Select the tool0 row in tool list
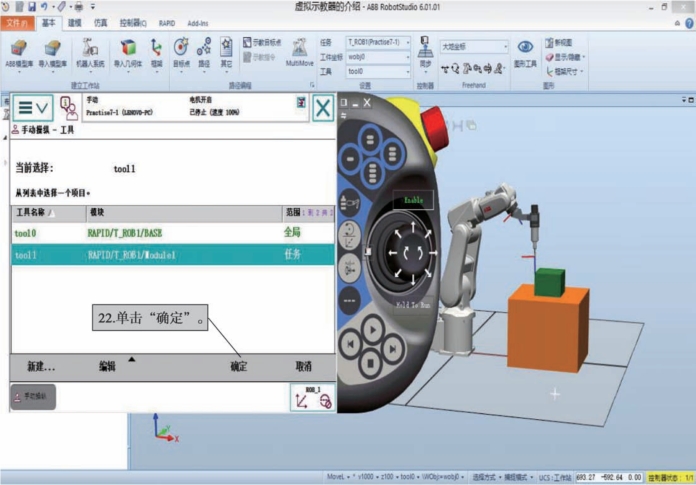The width and height of the screenshot is (696, 485). (x=172, y=233)
